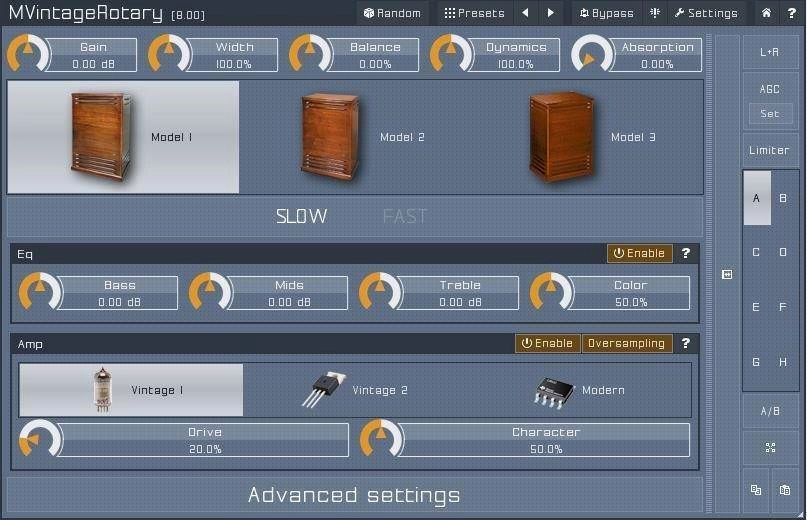Select preset slot C

pyautogui.click(x=757, y=252)
